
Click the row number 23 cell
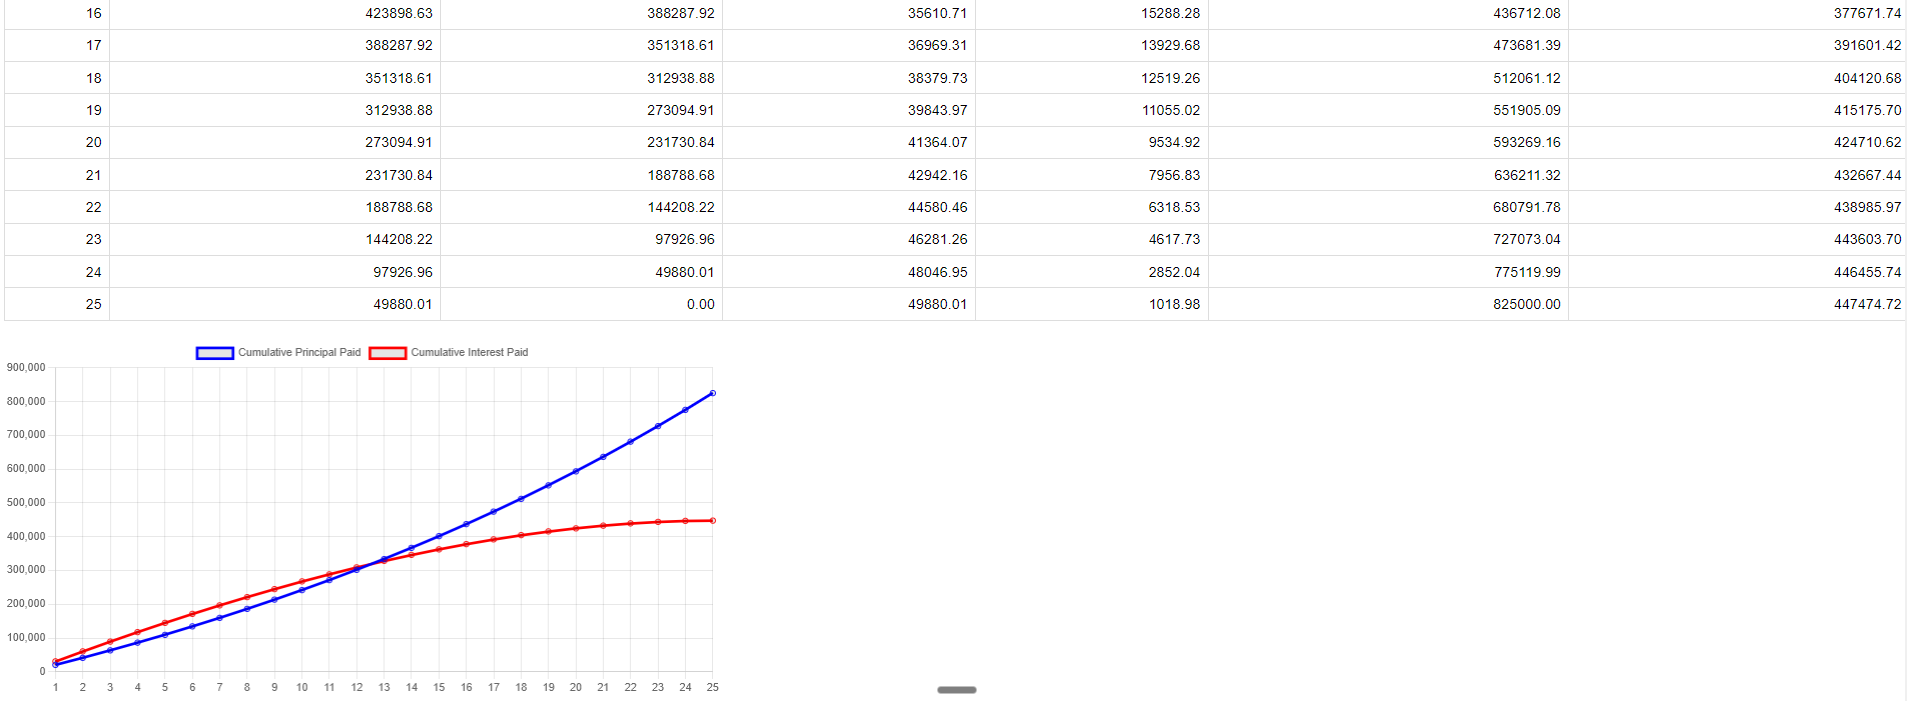pos(93,239)
